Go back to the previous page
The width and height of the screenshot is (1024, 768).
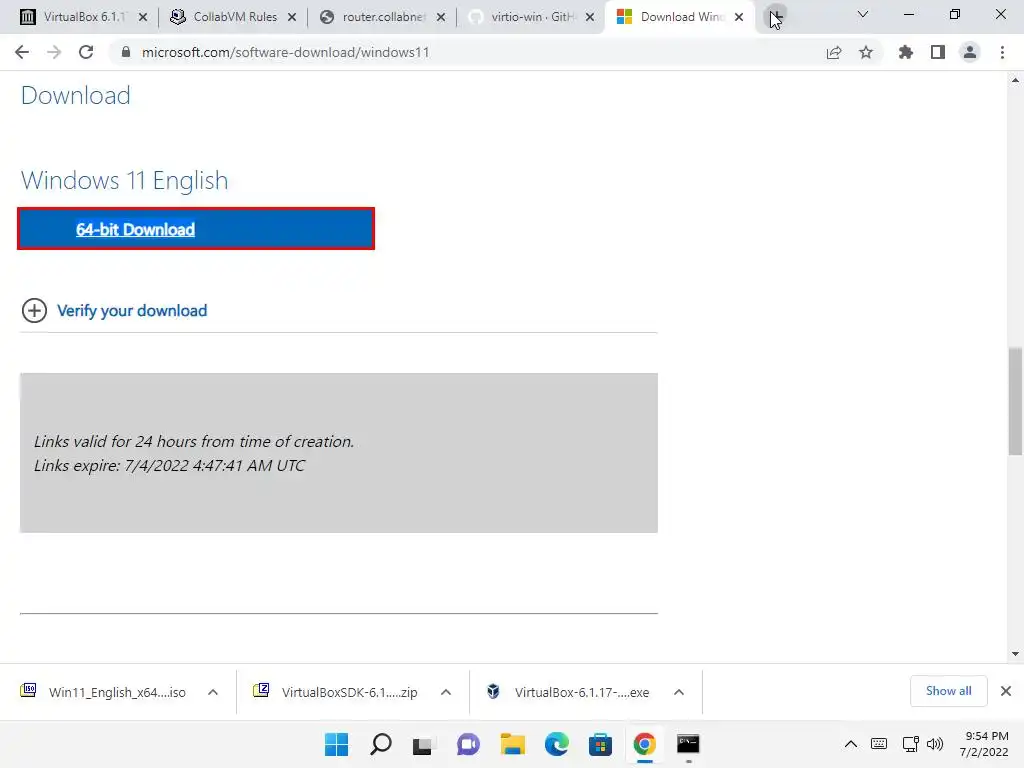(x=22, y=52)
